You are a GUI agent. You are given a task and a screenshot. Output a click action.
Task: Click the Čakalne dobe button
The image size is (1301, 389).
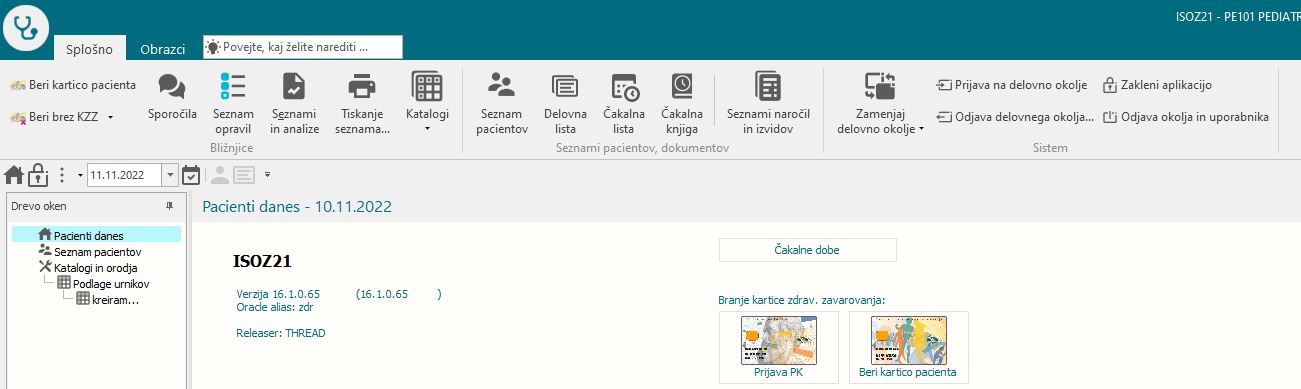pyautogui.click(x=808, y=250)
